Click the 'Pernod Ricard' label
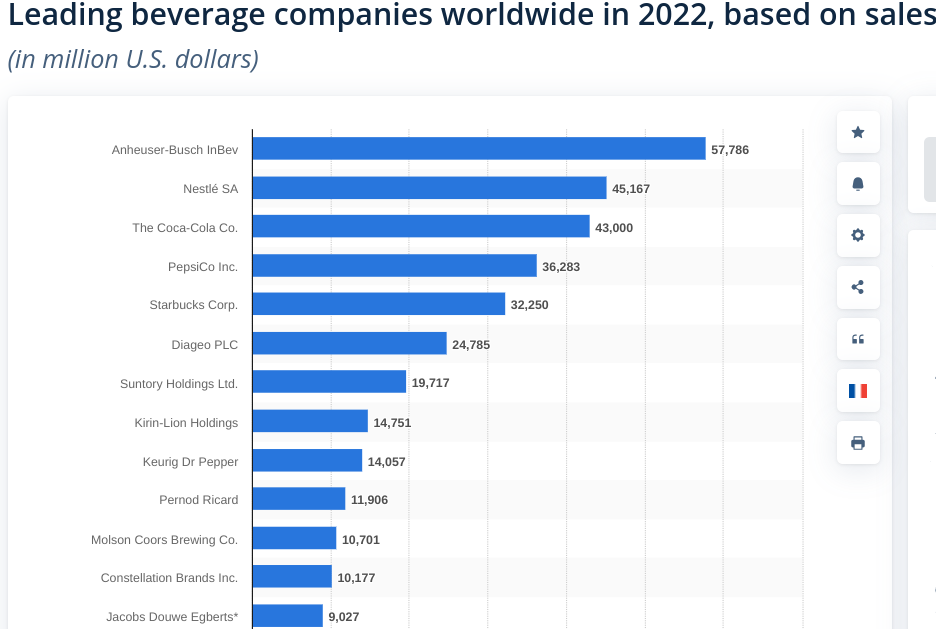The height and width of the screenshot is (629, 936). pyautogui.click(x=199, y=500)
